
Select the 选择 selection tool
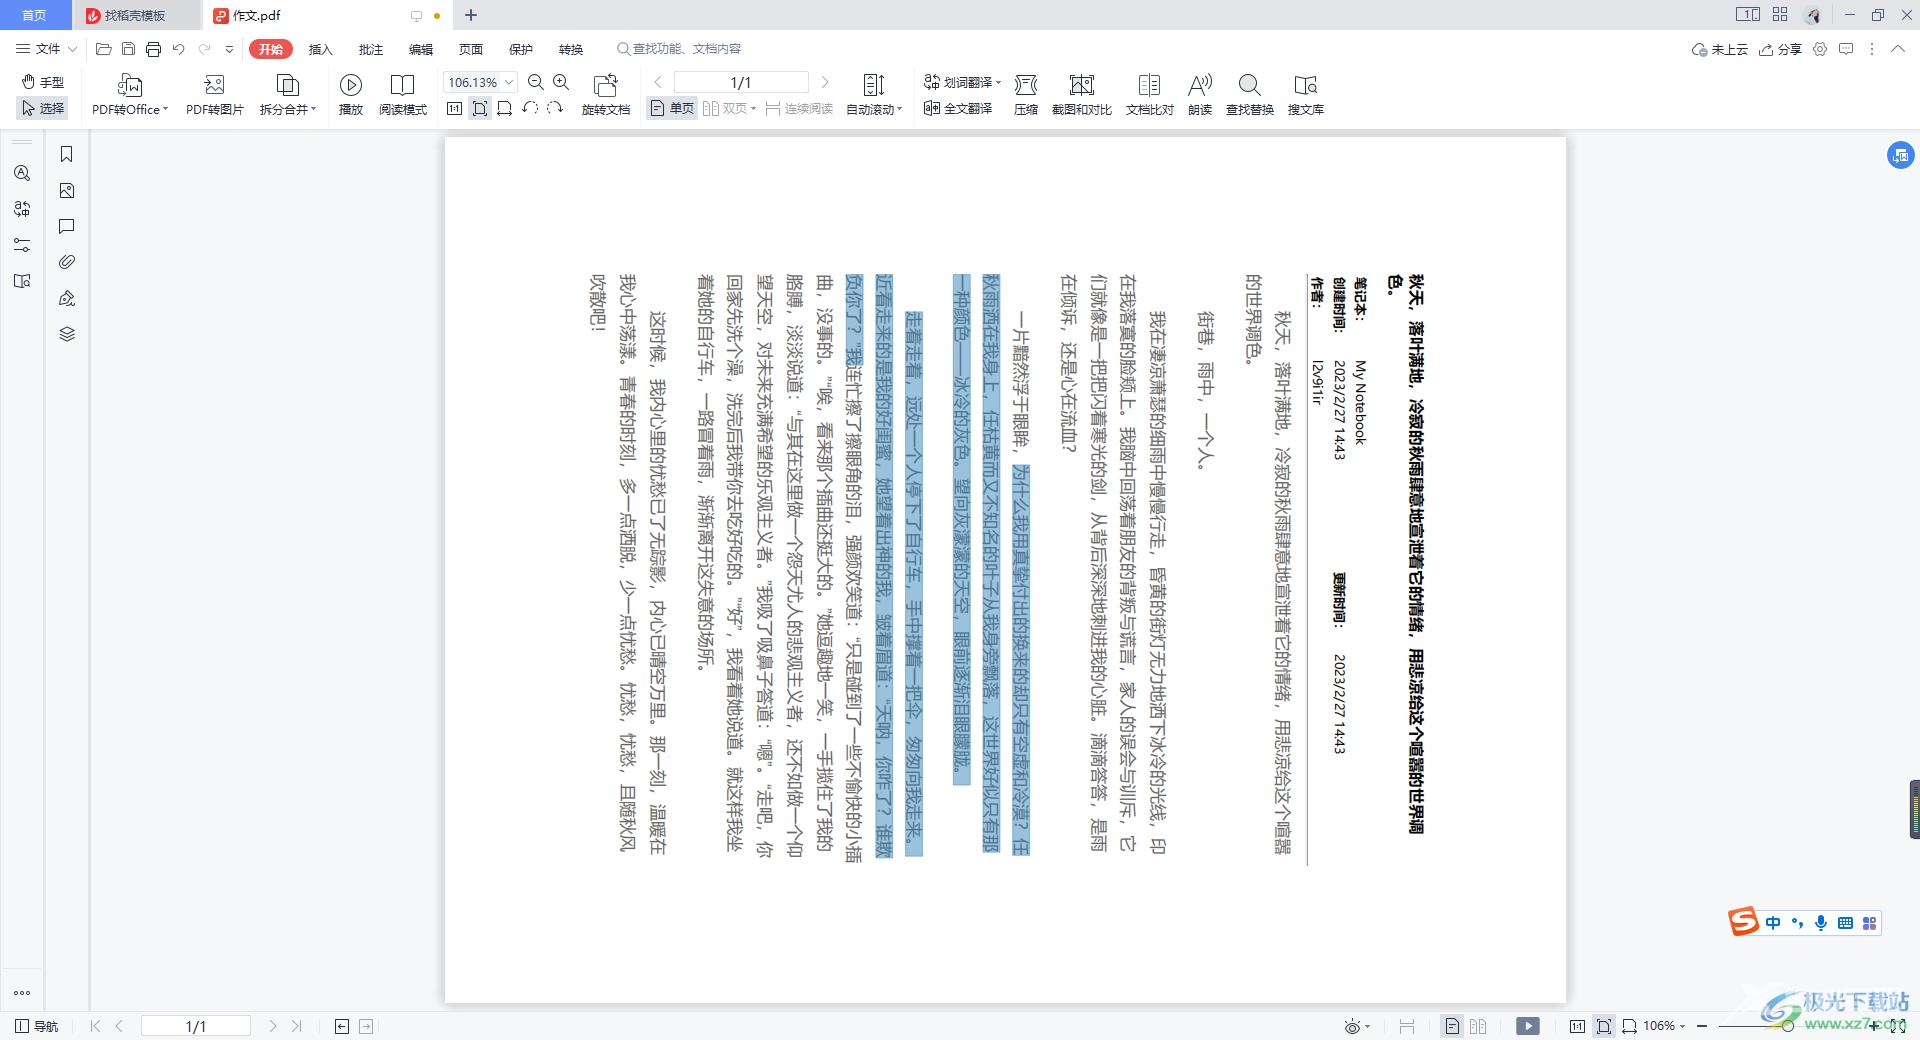tap(43, 108)
